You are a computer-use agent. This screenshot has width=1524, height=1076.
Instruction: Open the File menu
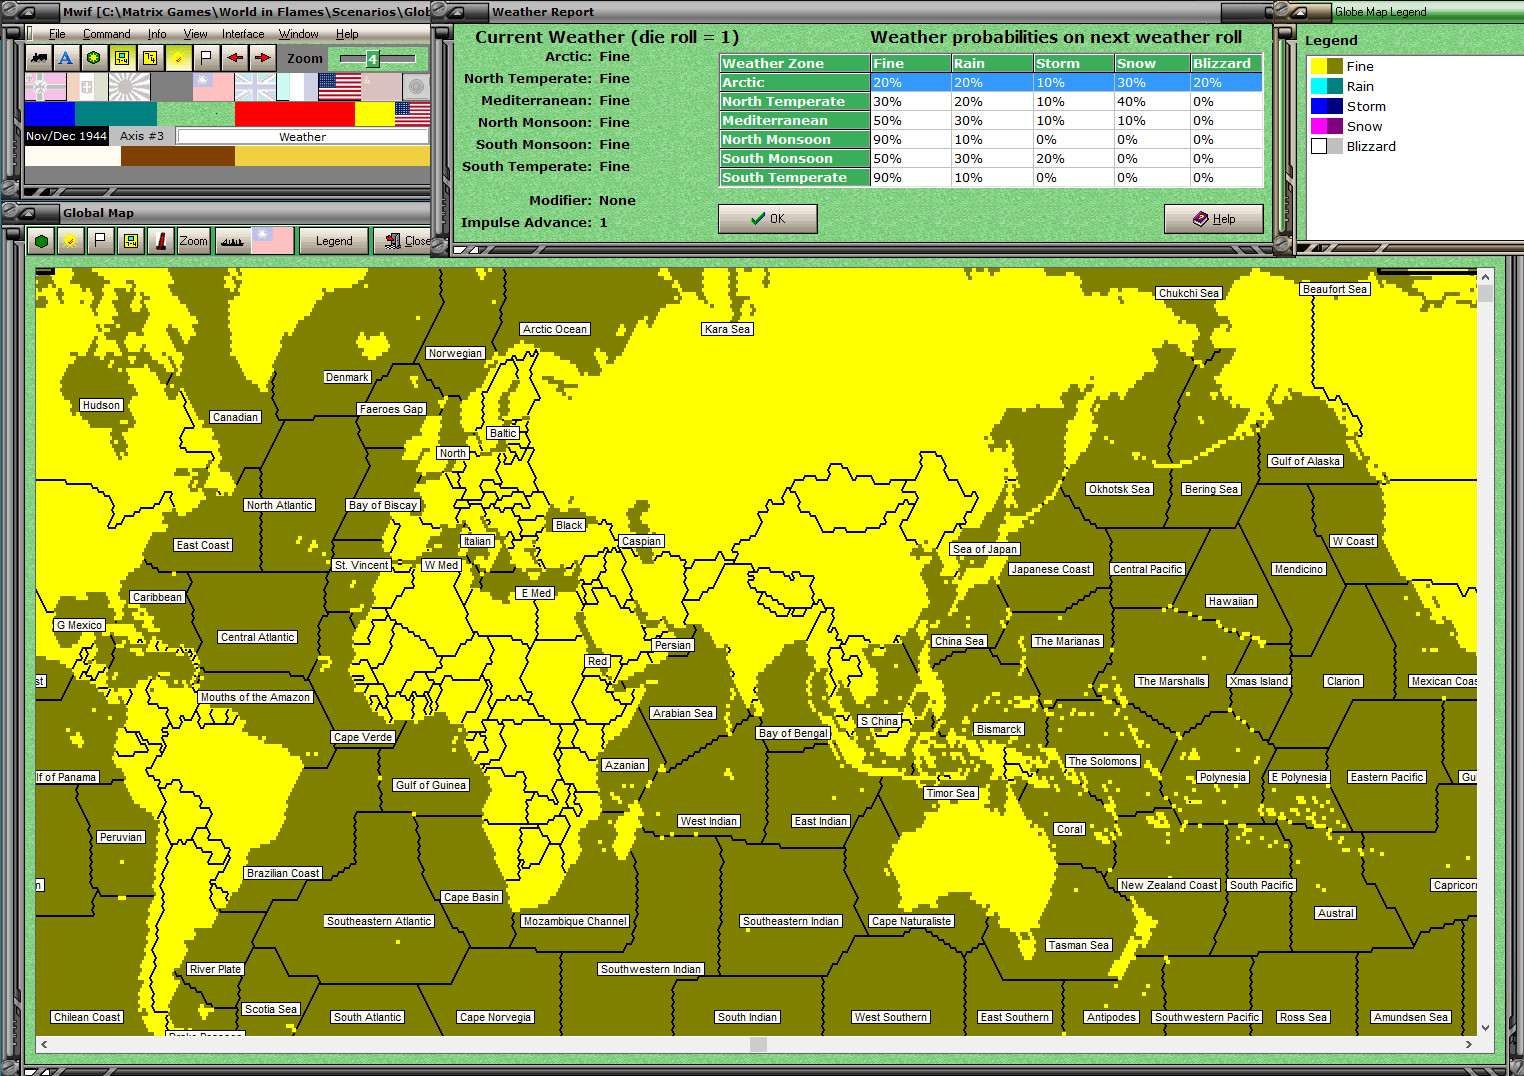pyautogui.click(x=57, y=34)
